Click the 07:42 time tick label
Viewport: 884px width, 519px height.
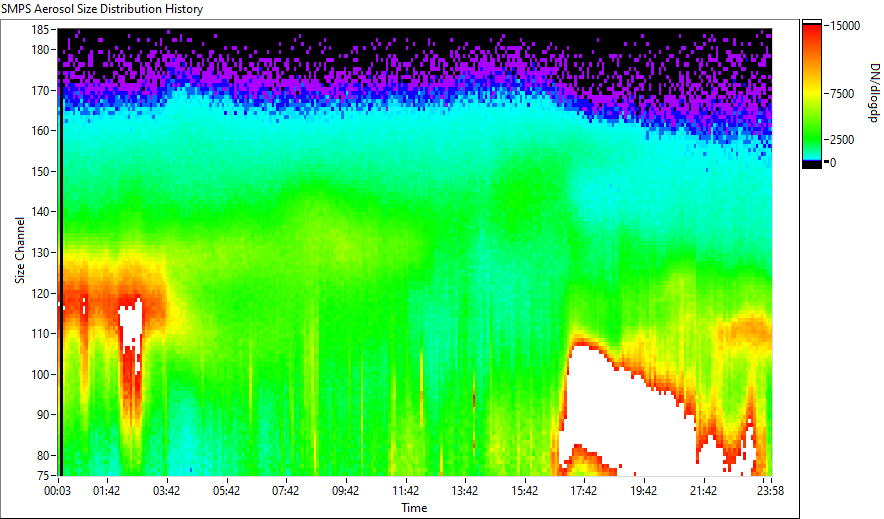click(286, 491)
